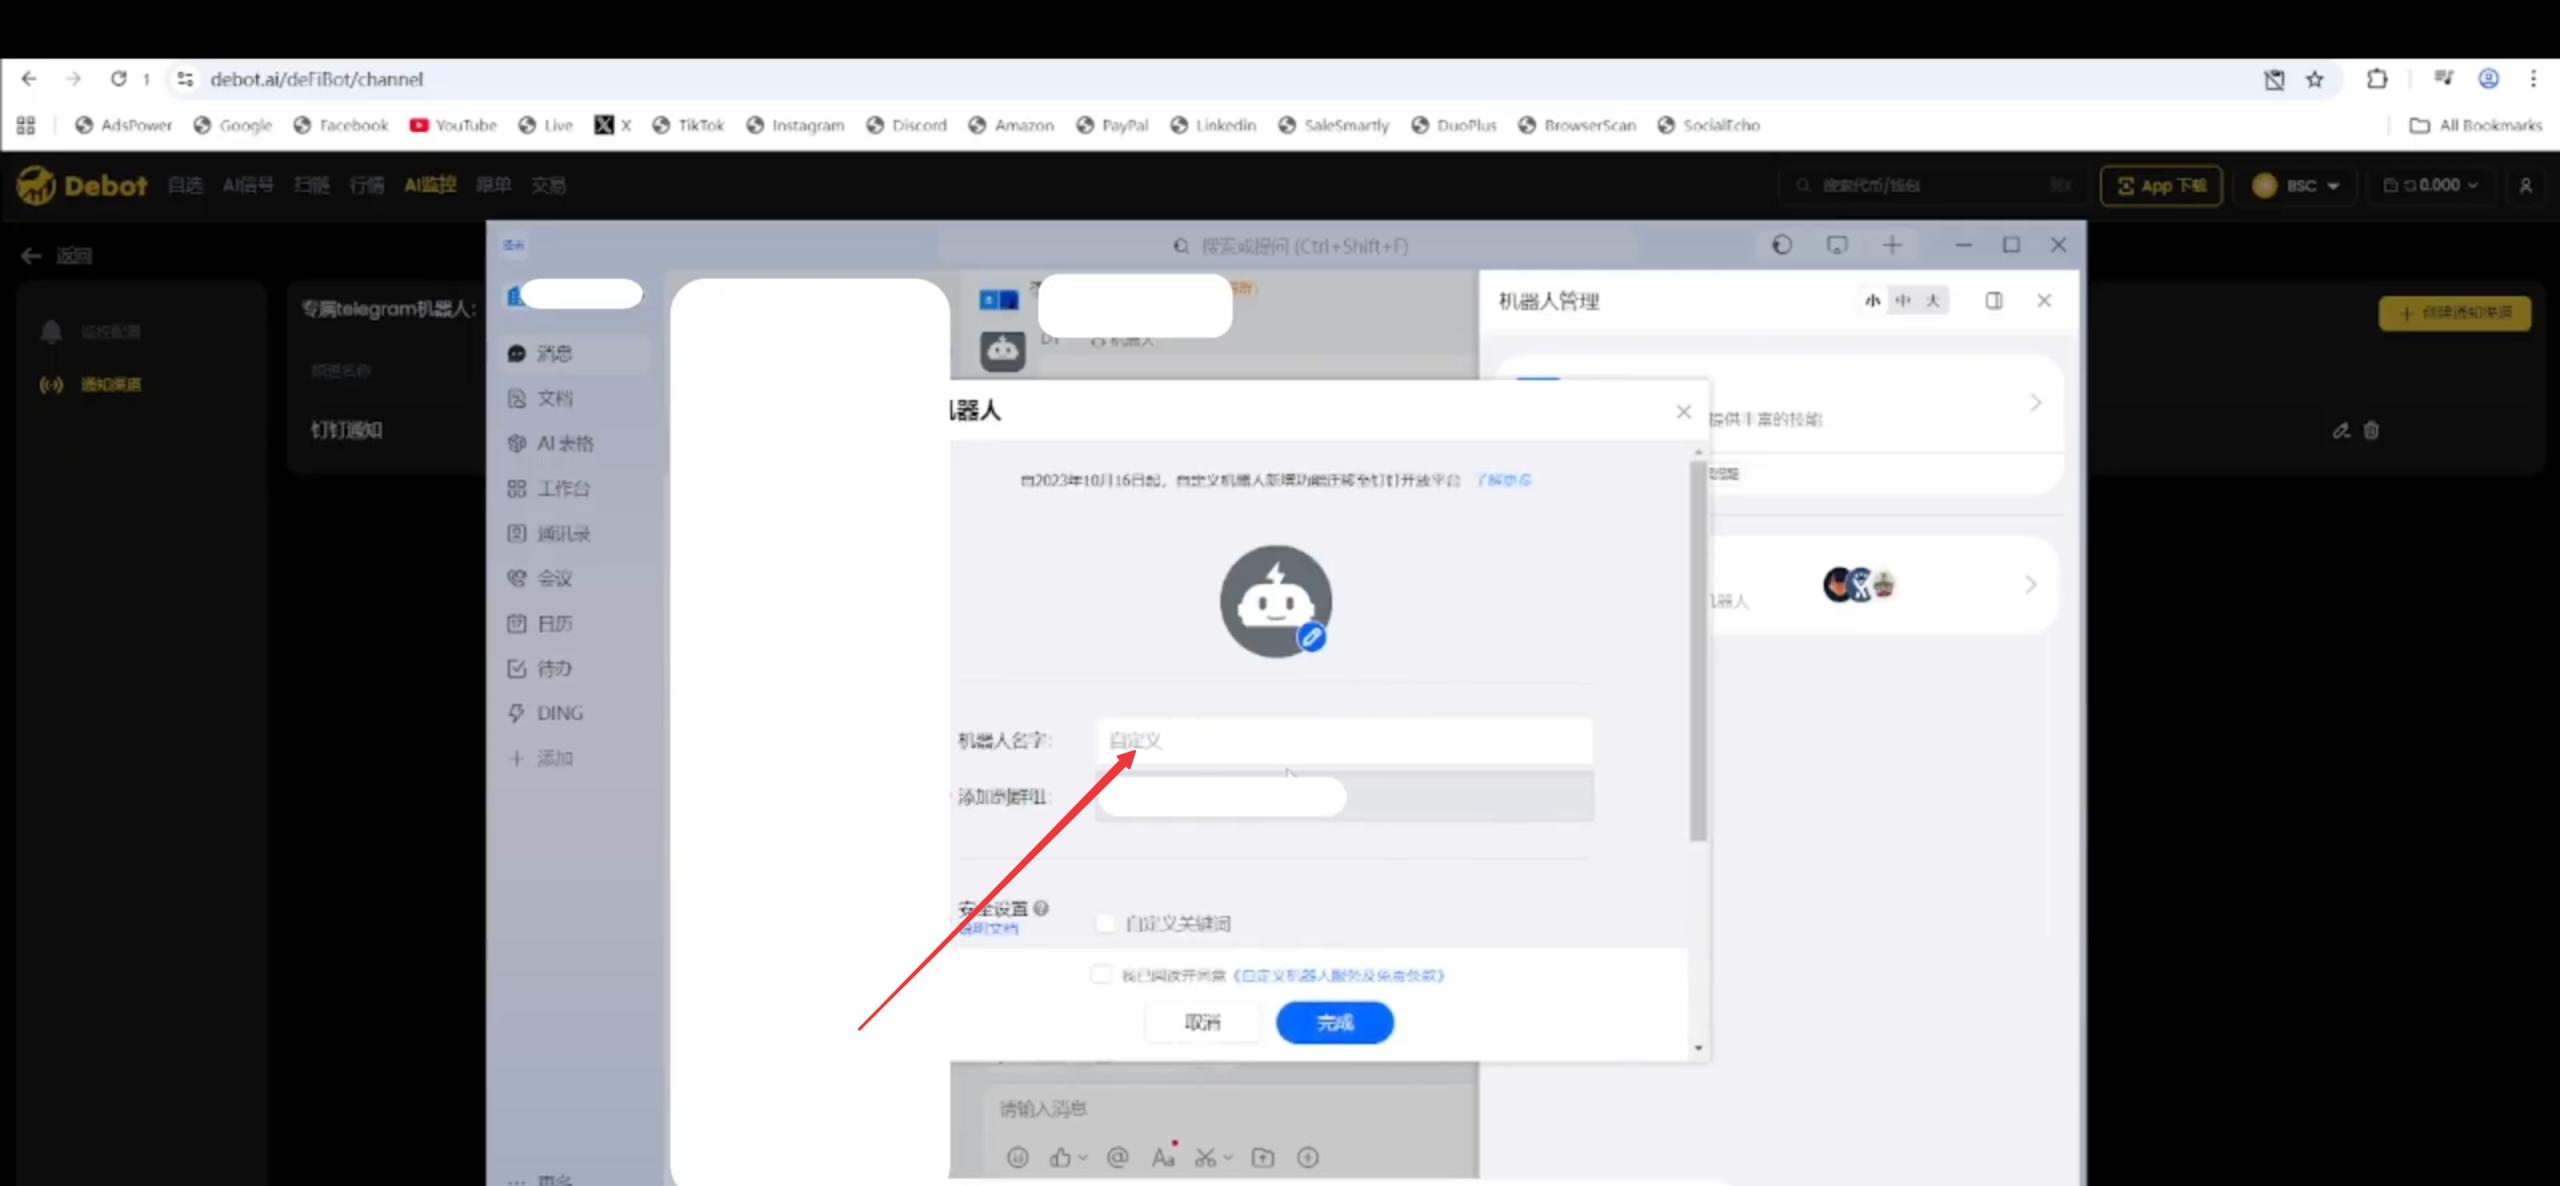Click the Aa text format icon

(x=1162, y=1157)
